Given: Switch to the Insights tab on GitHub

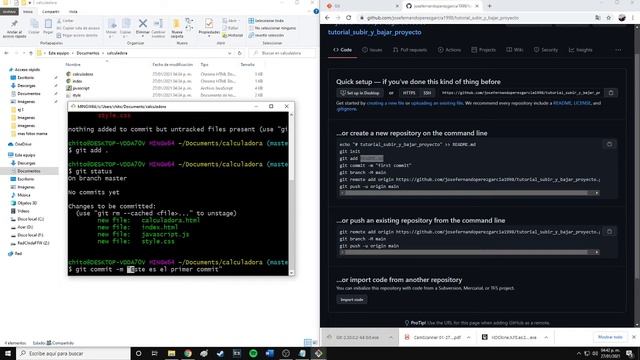Looking at the screenshot, I should (x=580, y=50).
